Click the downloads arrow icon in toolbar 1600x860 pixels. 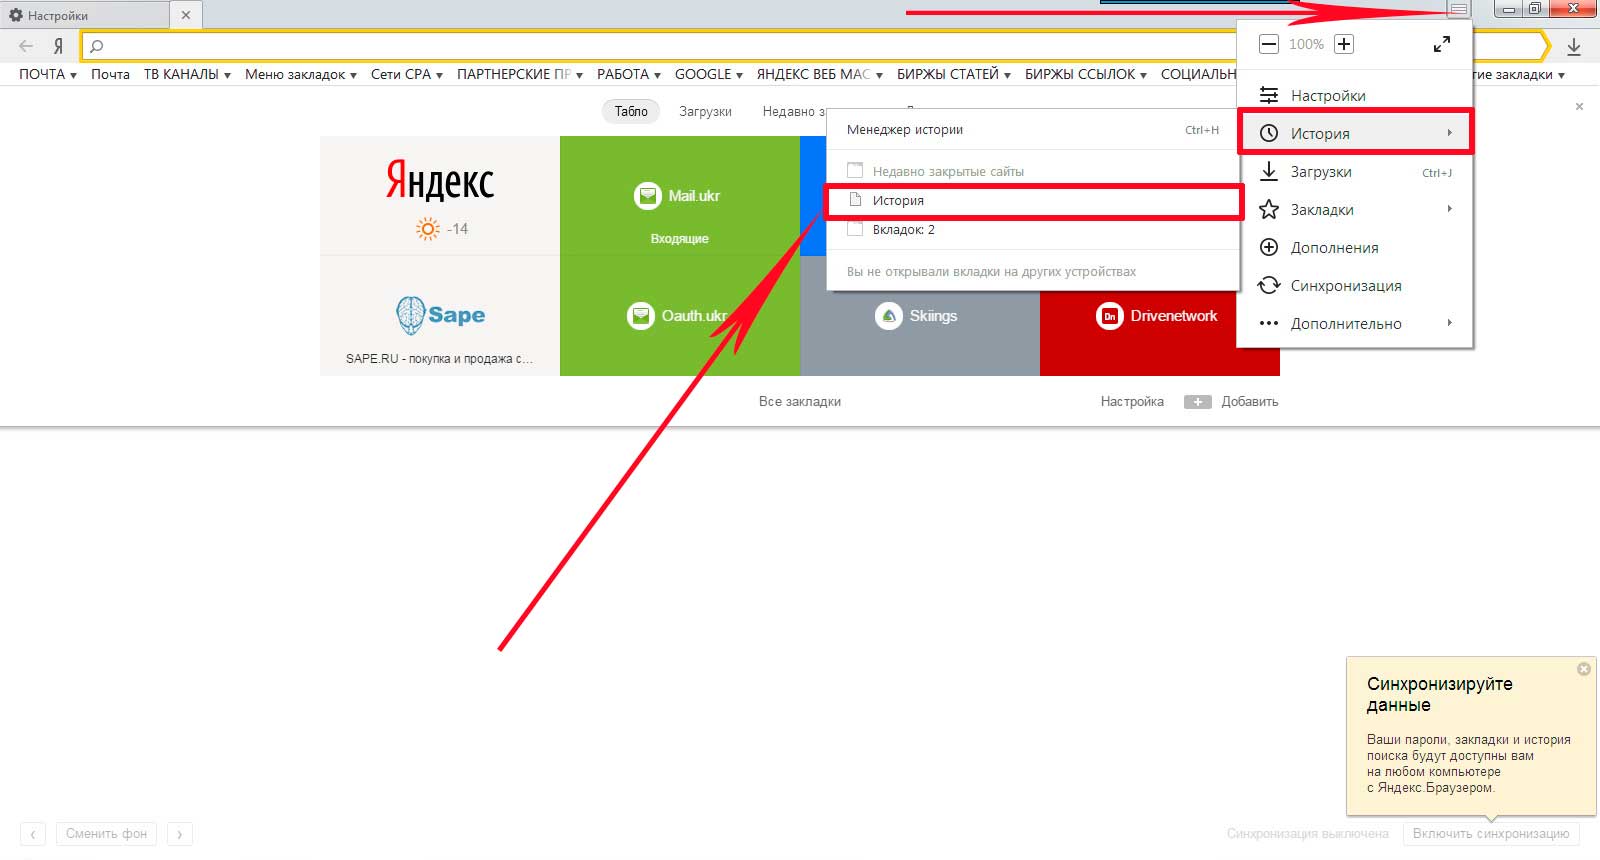click(1573, 46)
